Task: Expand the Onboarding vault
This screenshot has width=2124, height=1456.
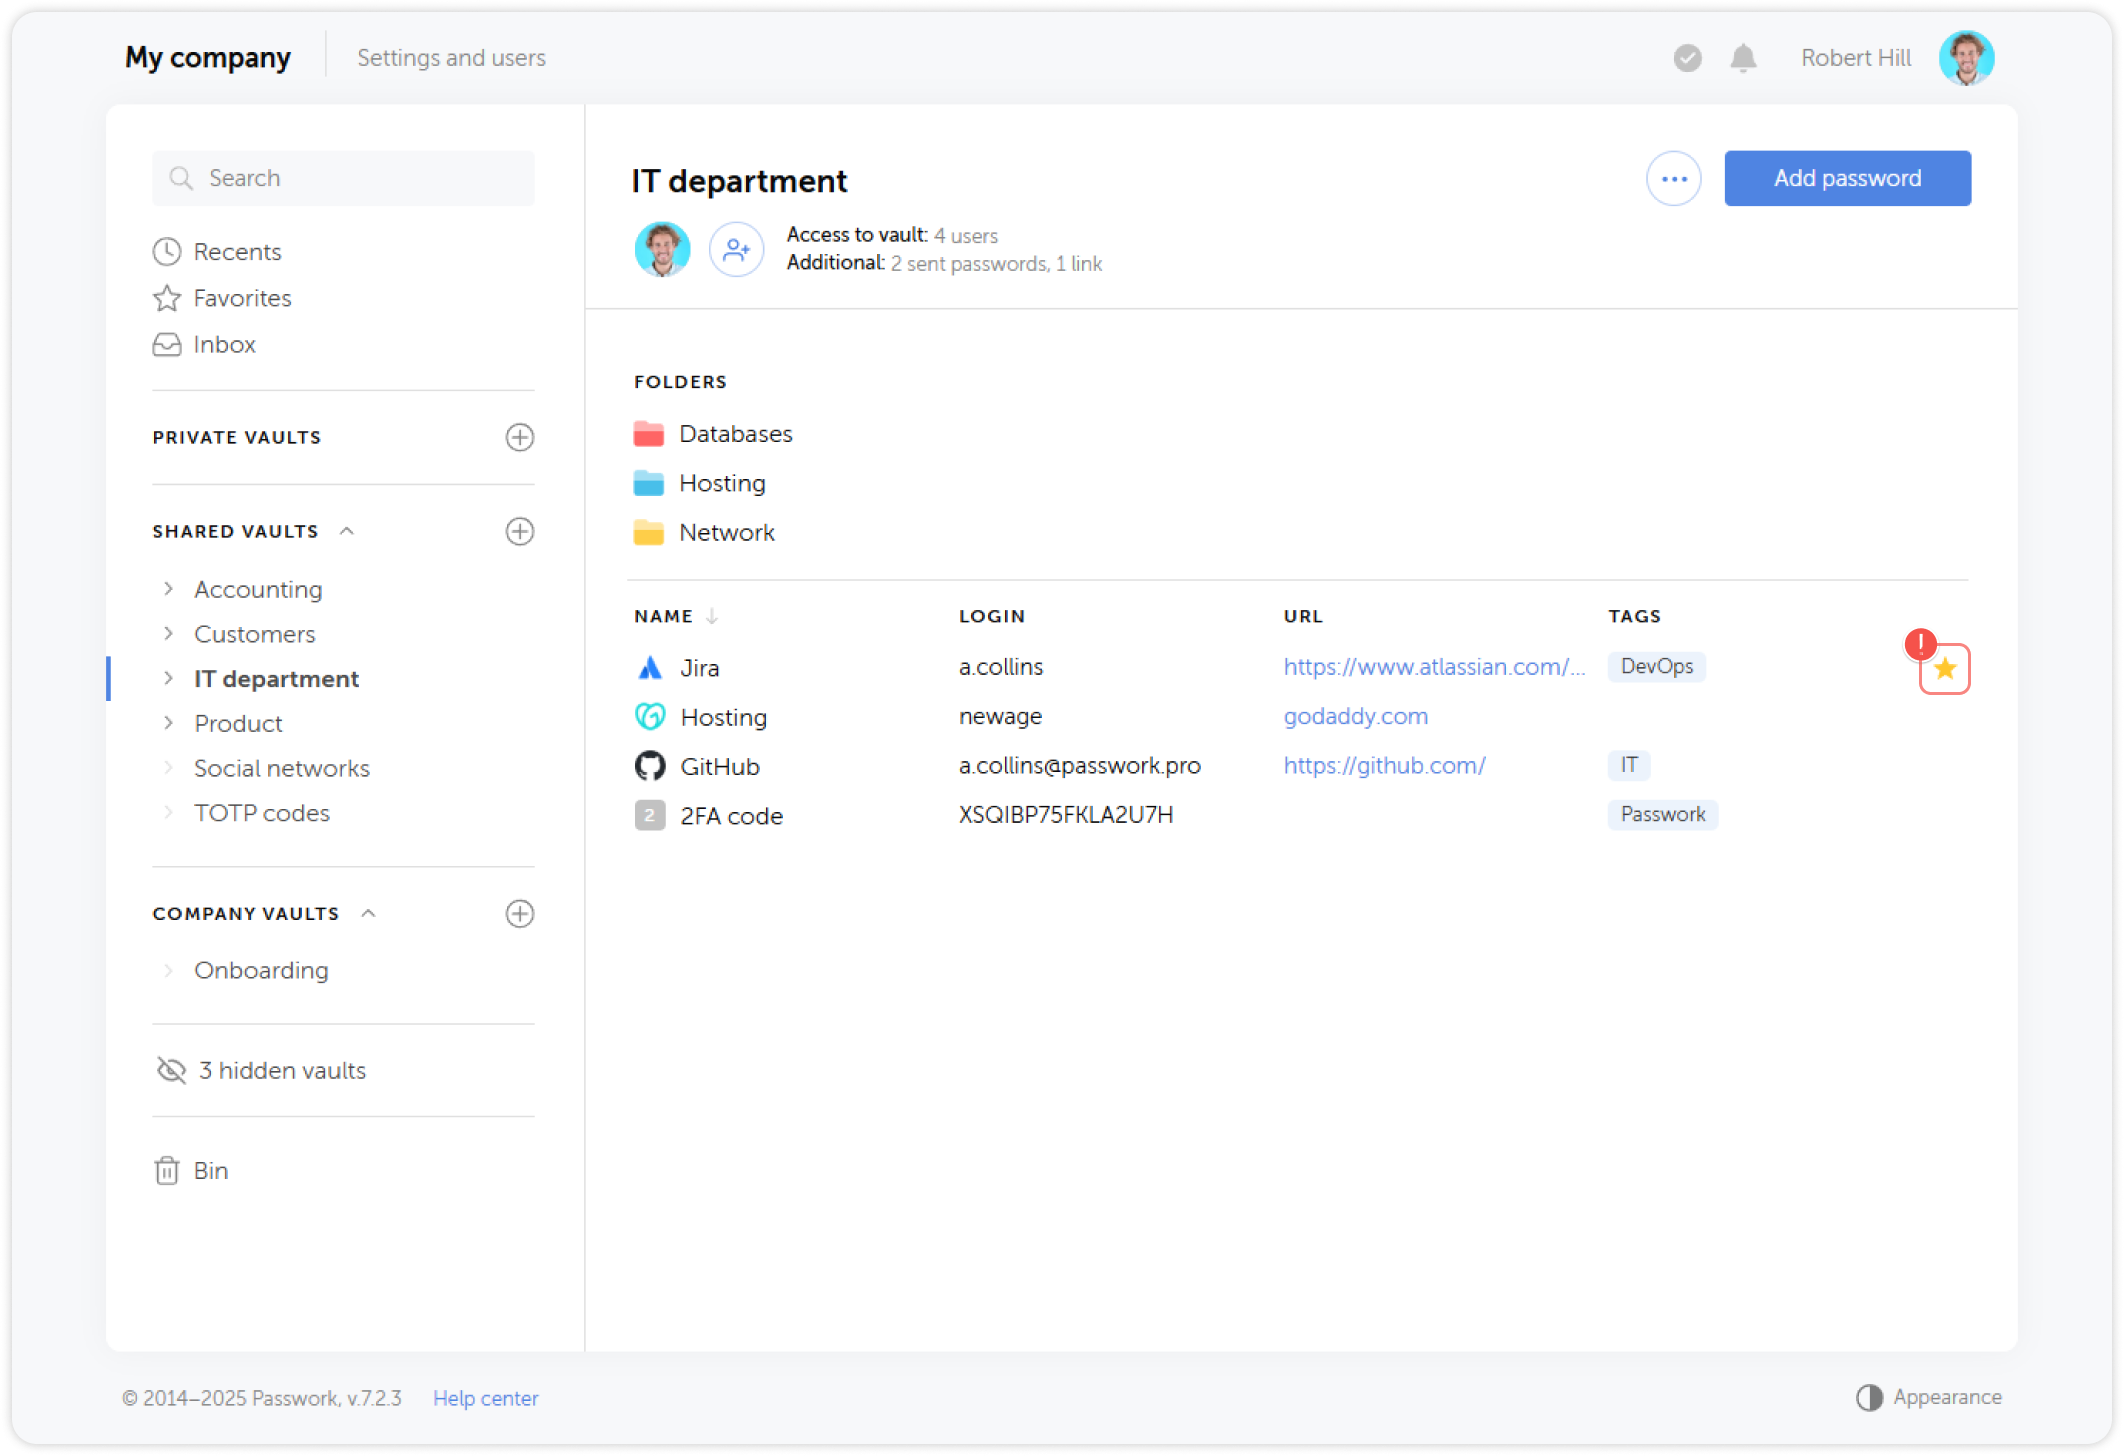Action: [x=167, y=969]
